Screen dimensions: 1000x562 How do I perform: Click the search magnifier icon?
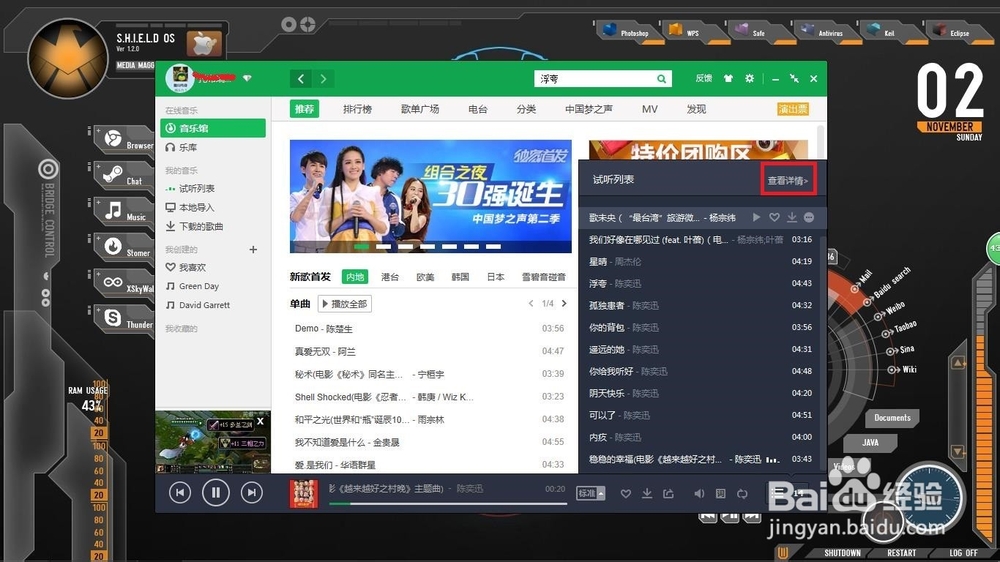661,78
